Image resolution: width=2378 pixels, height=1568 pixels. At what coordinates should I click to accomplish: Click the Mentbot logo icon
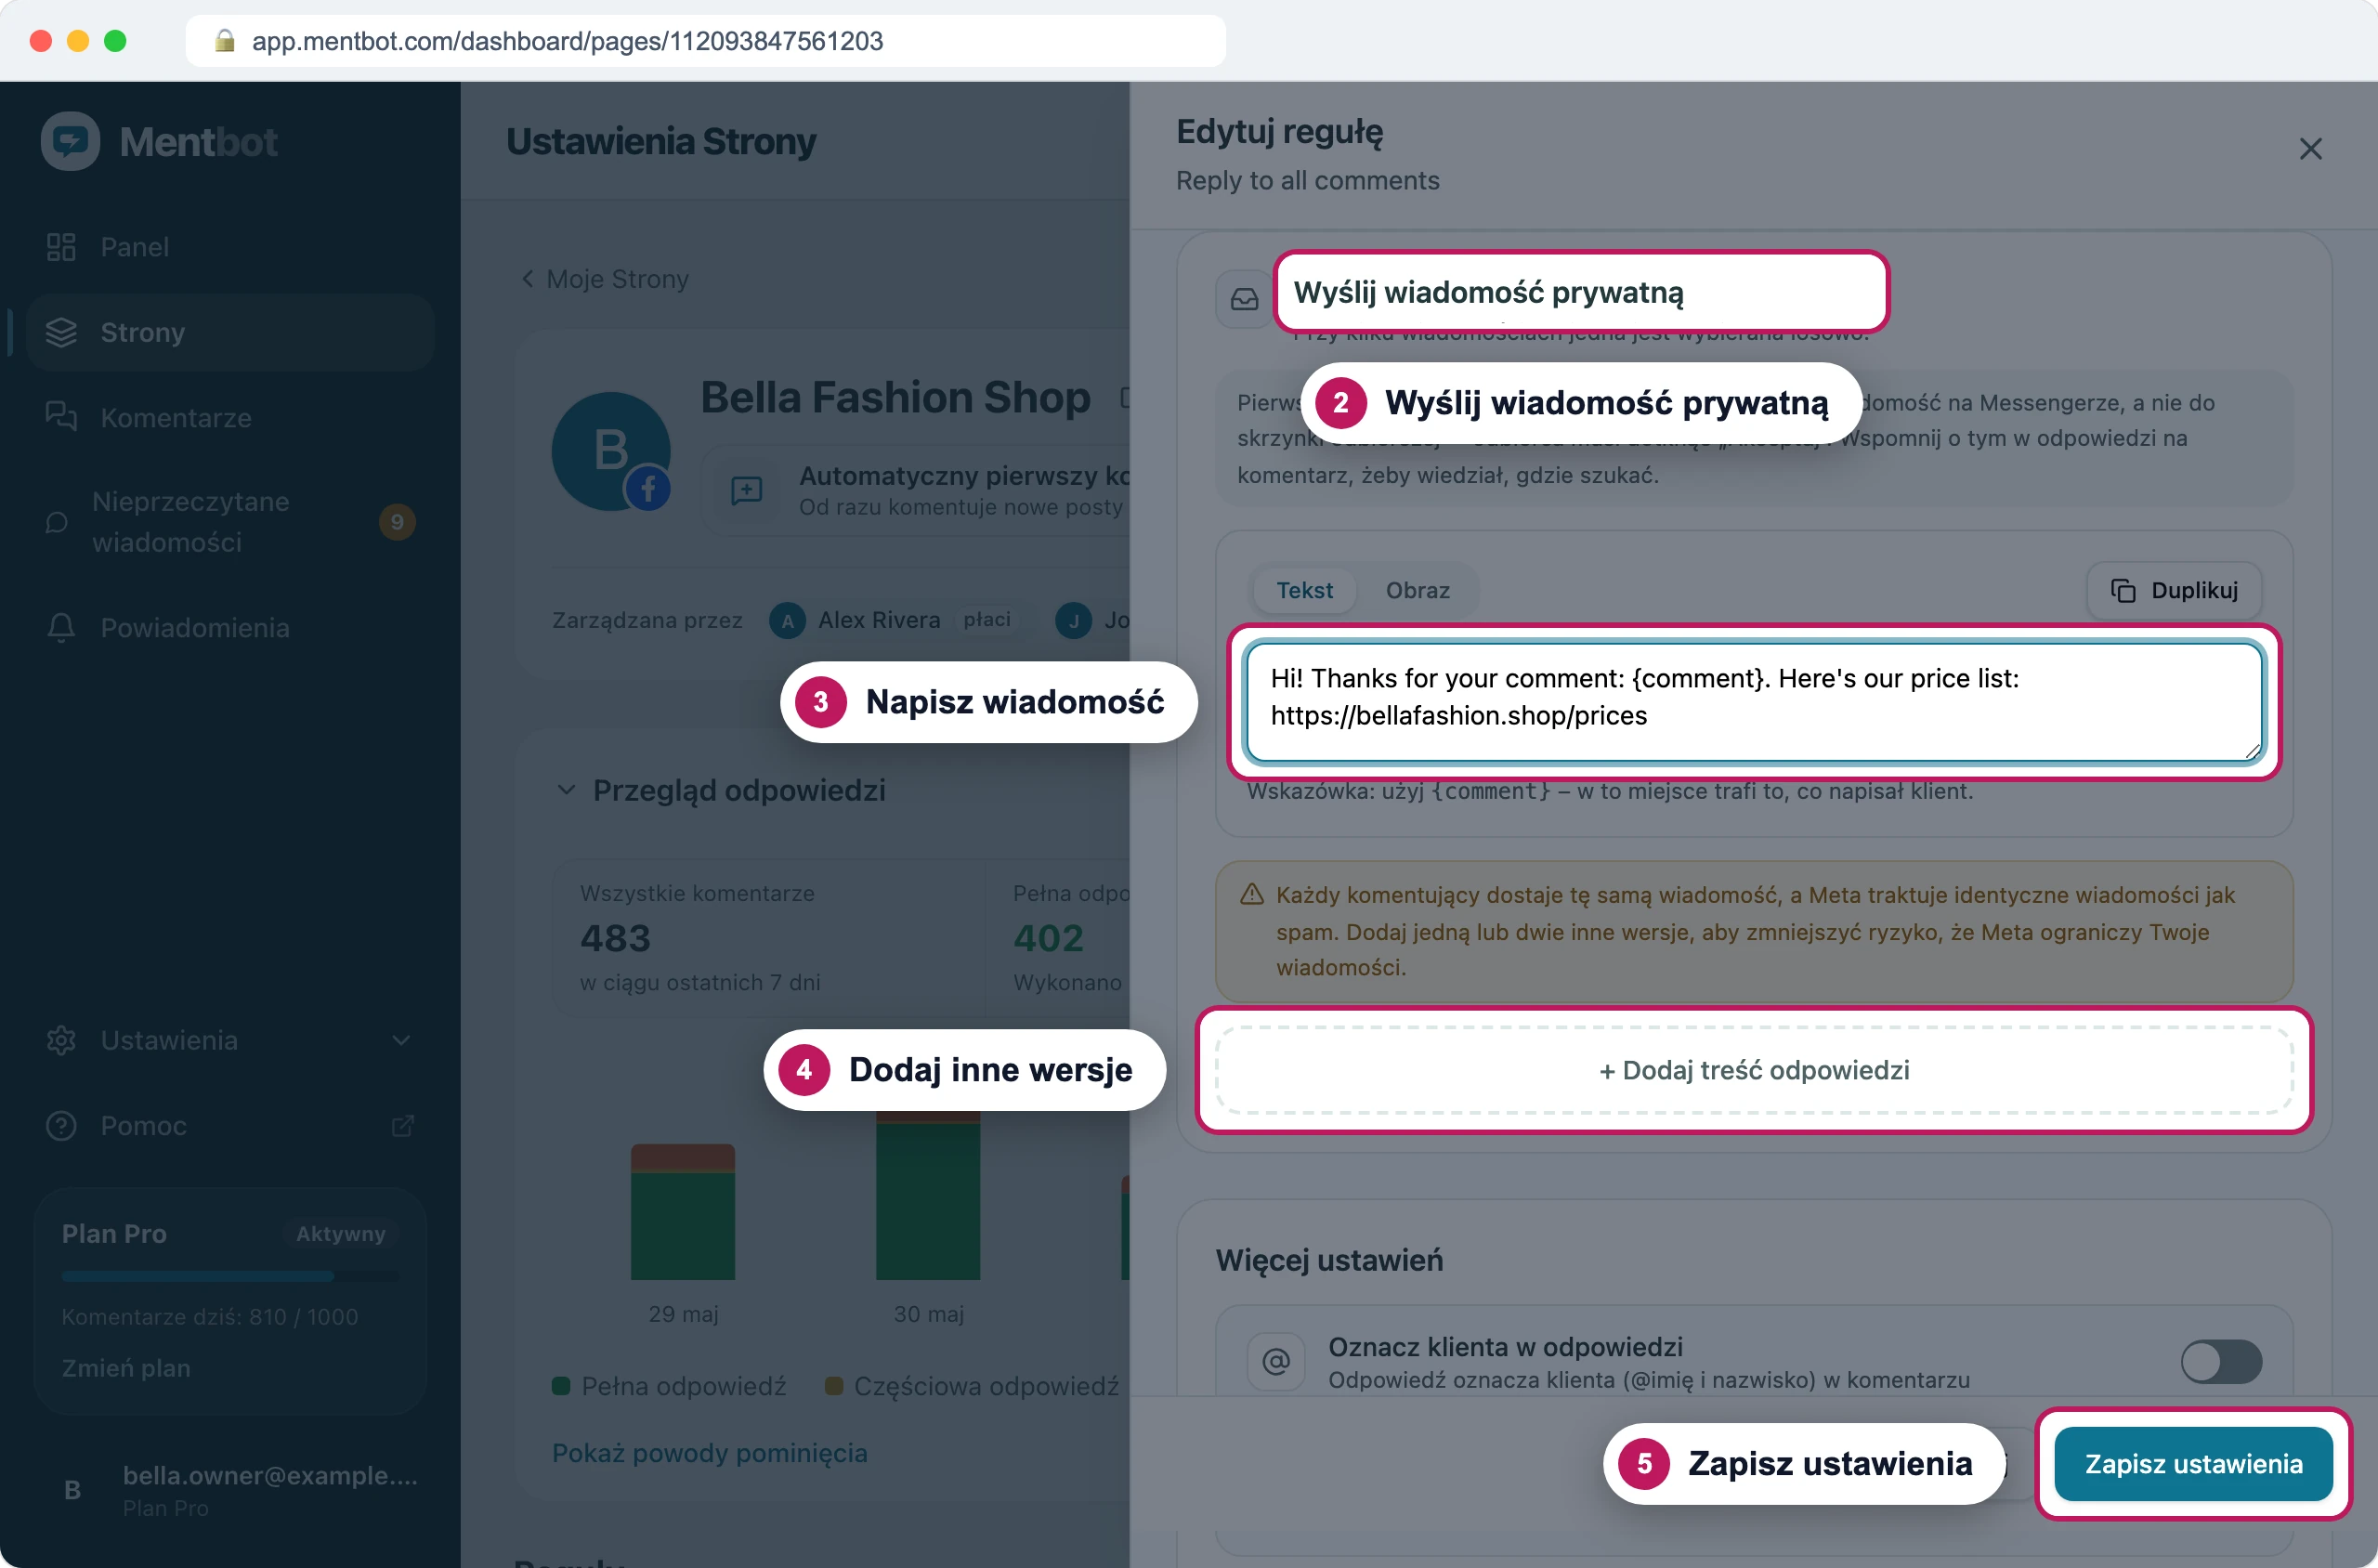point(70,141)
